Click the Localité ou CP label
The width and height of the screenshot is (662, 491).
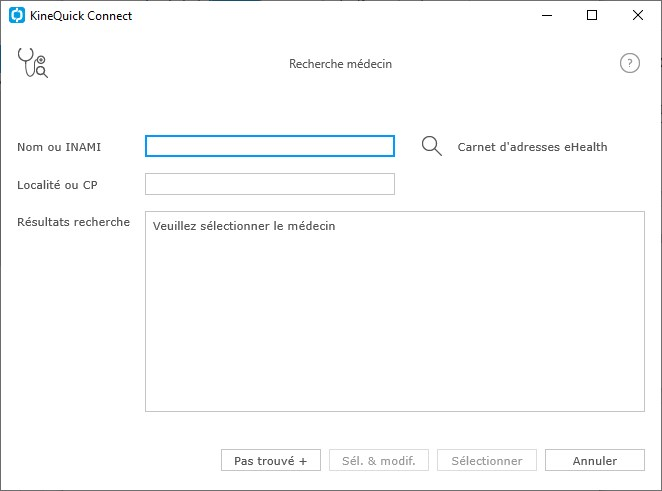(x=57, y=185)
